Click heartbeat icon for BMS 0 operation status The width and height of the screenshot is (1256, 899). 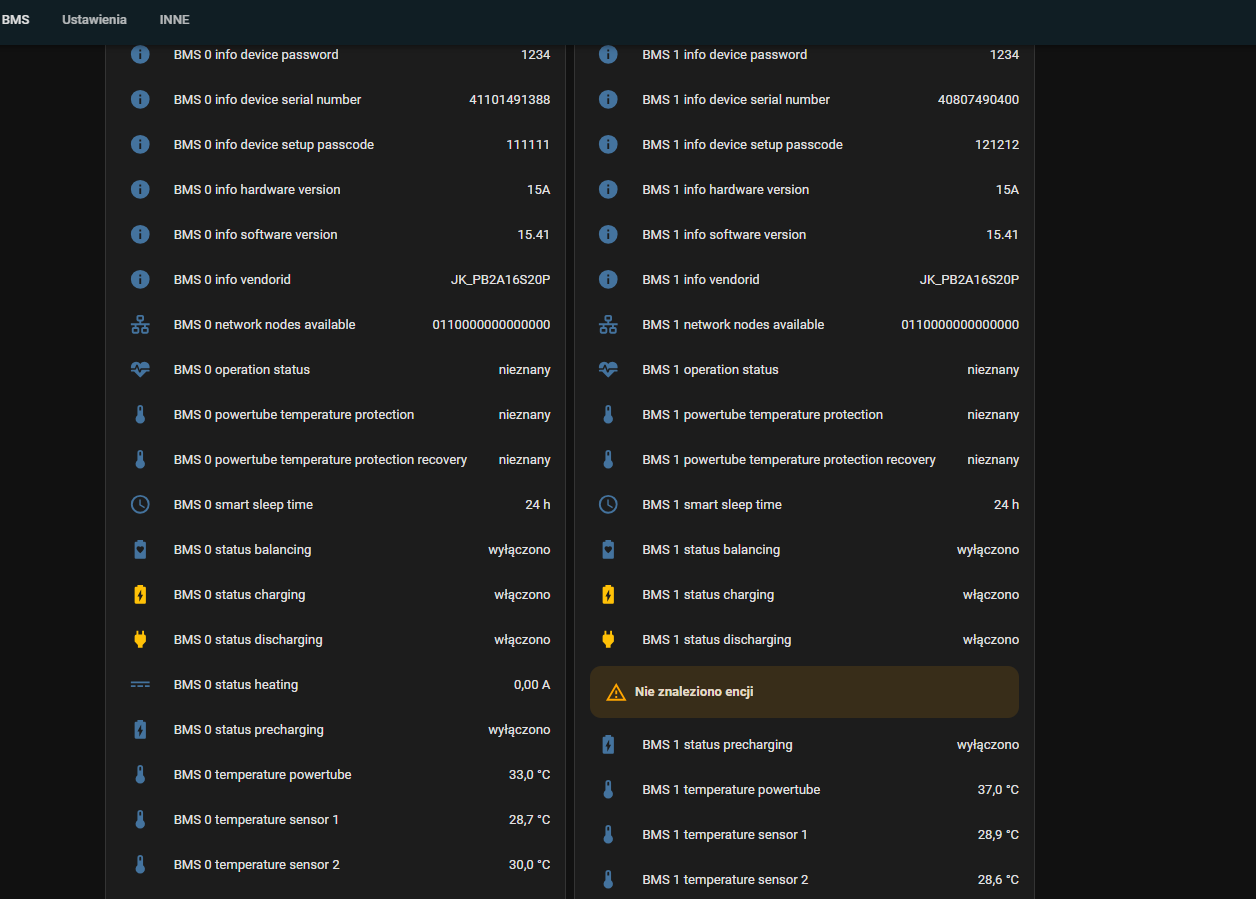(140, 370)
